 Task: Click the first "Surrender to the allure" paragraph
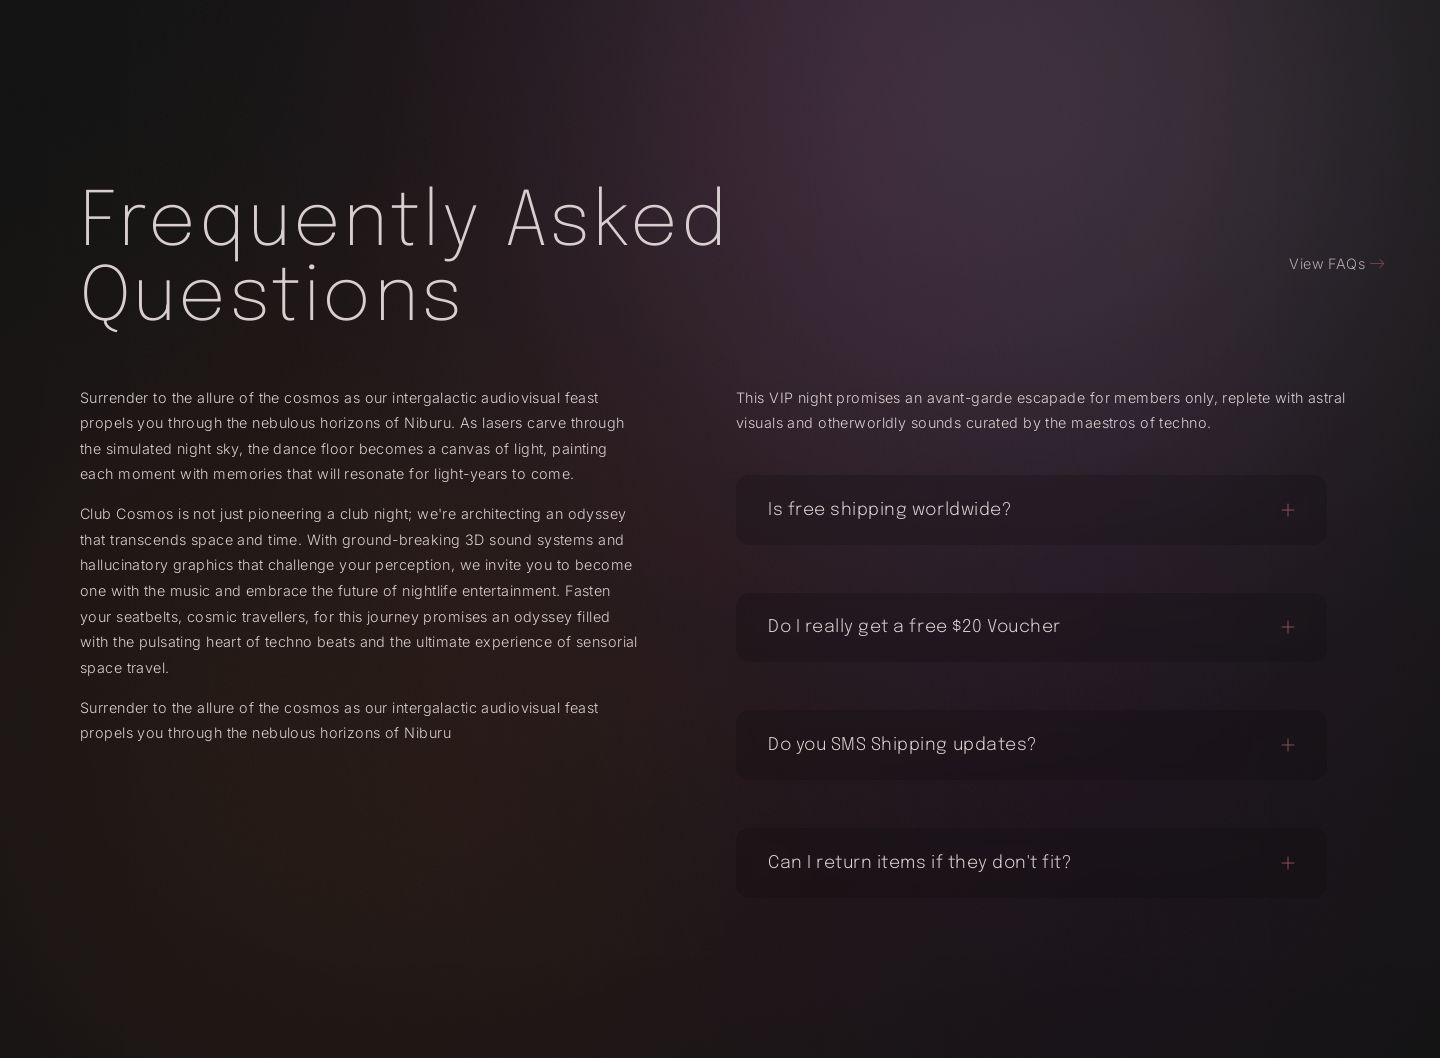pos(351,436)
